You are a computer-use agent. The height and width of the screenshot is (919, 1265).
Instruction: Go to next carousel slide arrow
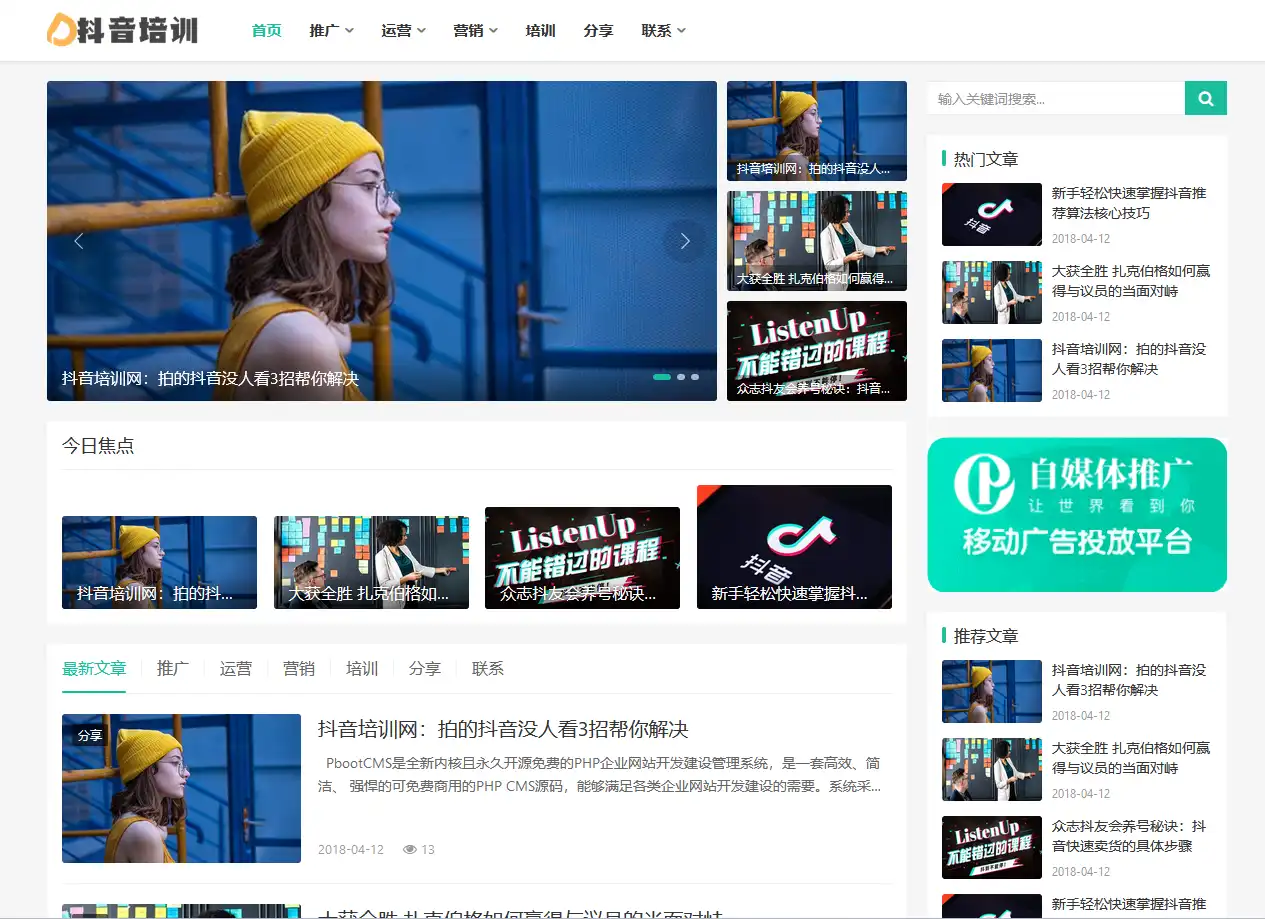pyautogui.click(x=685, y=241)
